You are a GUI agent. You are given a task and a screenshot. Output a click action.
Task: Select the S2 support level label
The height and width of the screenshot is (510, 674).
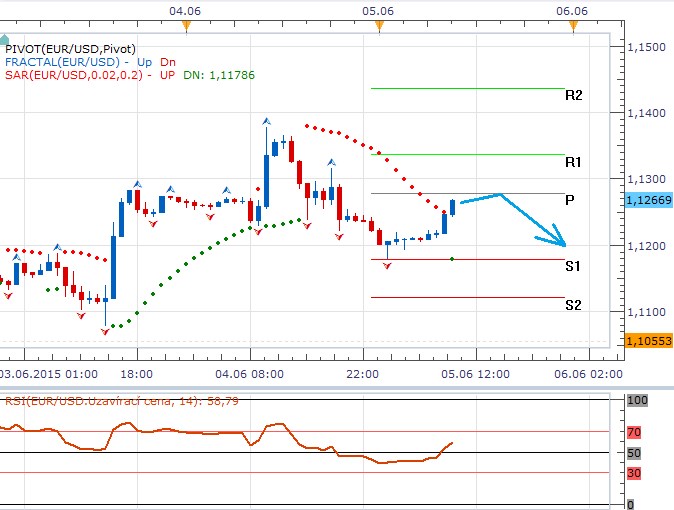573,305
